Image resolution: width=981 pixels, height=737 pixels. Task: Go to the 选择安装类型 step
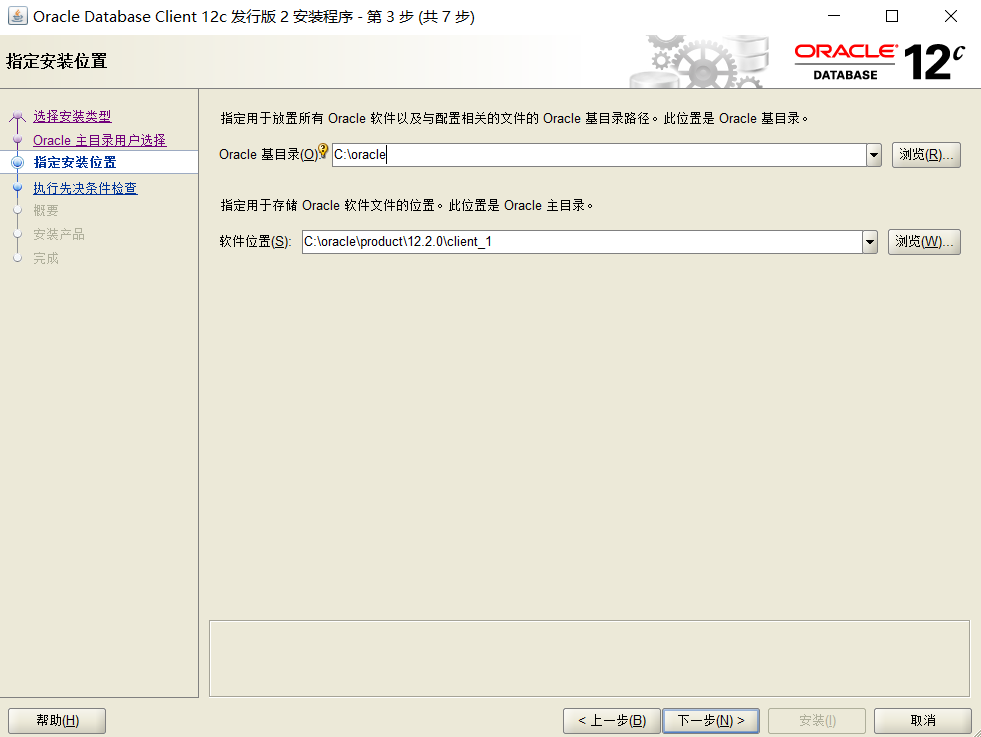(72, 116)
